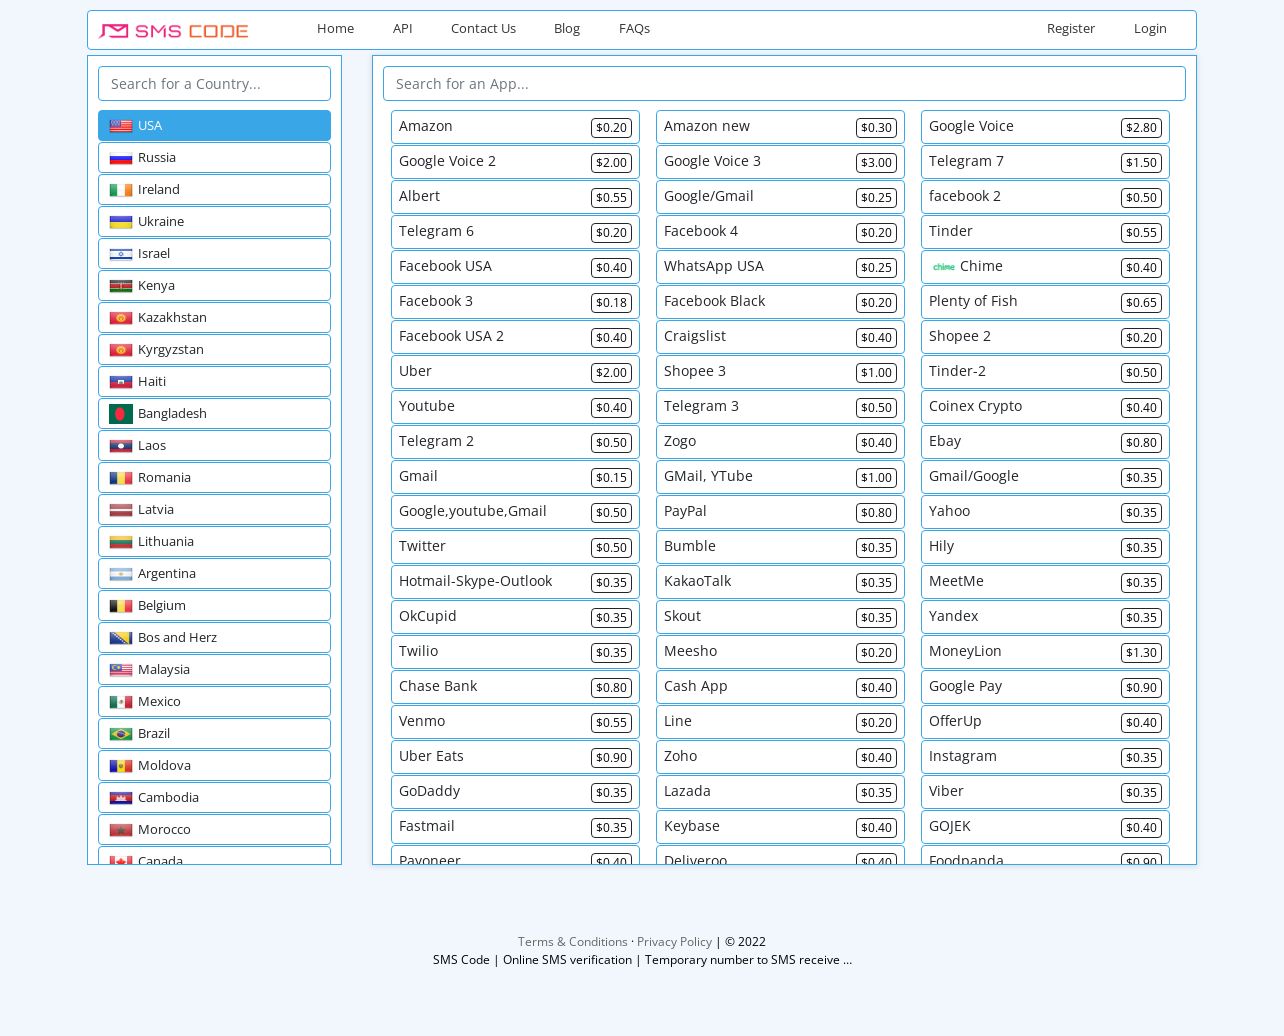Screen dimensions: 1284x1036
Task: Click the USA flag icon
Action: point(121,126)
